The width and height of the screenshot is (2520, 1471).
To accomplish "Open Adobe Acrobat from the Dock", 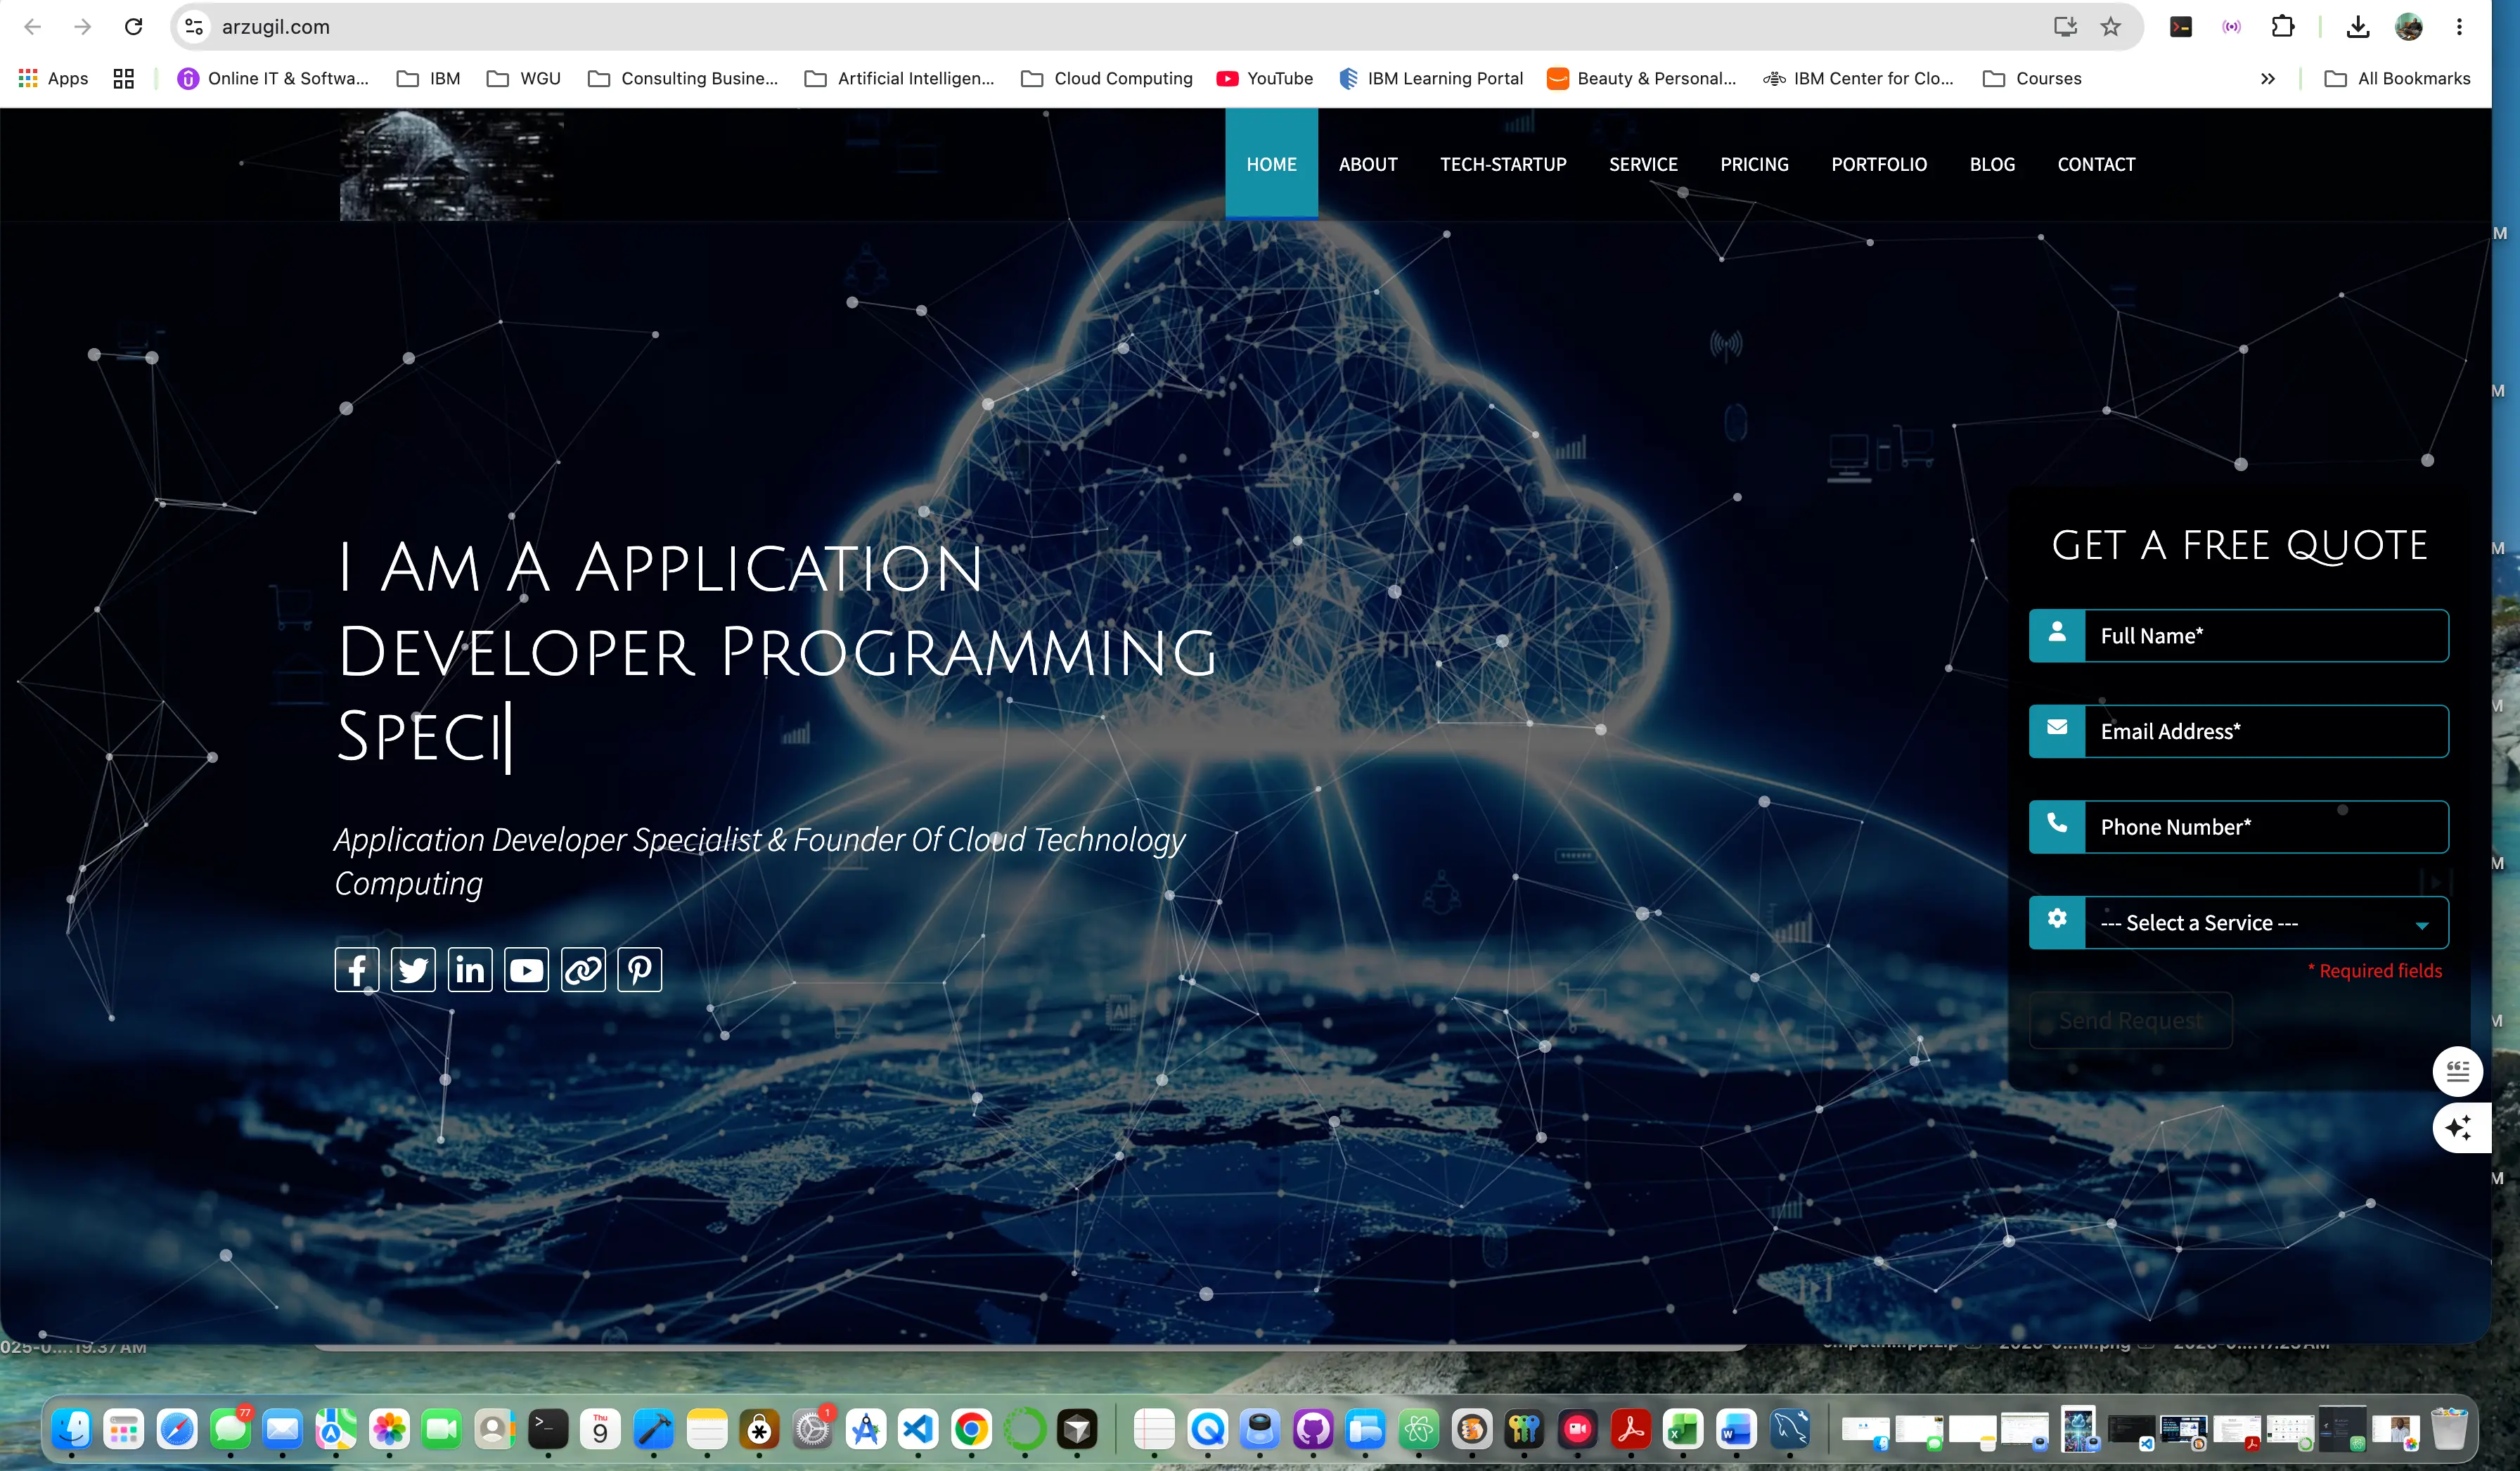I will [x=1631, y=1430].
